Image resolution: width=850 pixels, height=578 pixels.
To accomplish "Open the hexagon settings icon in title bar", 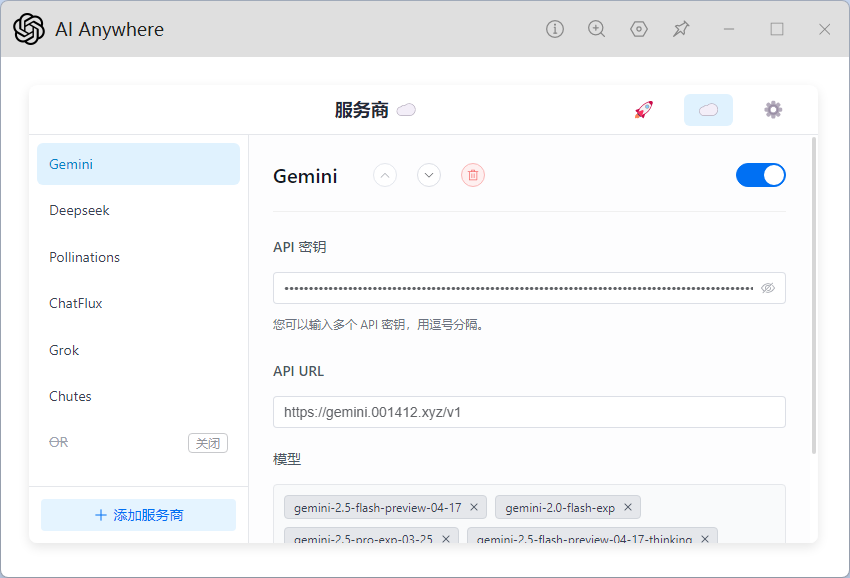I will click(639, 29).
